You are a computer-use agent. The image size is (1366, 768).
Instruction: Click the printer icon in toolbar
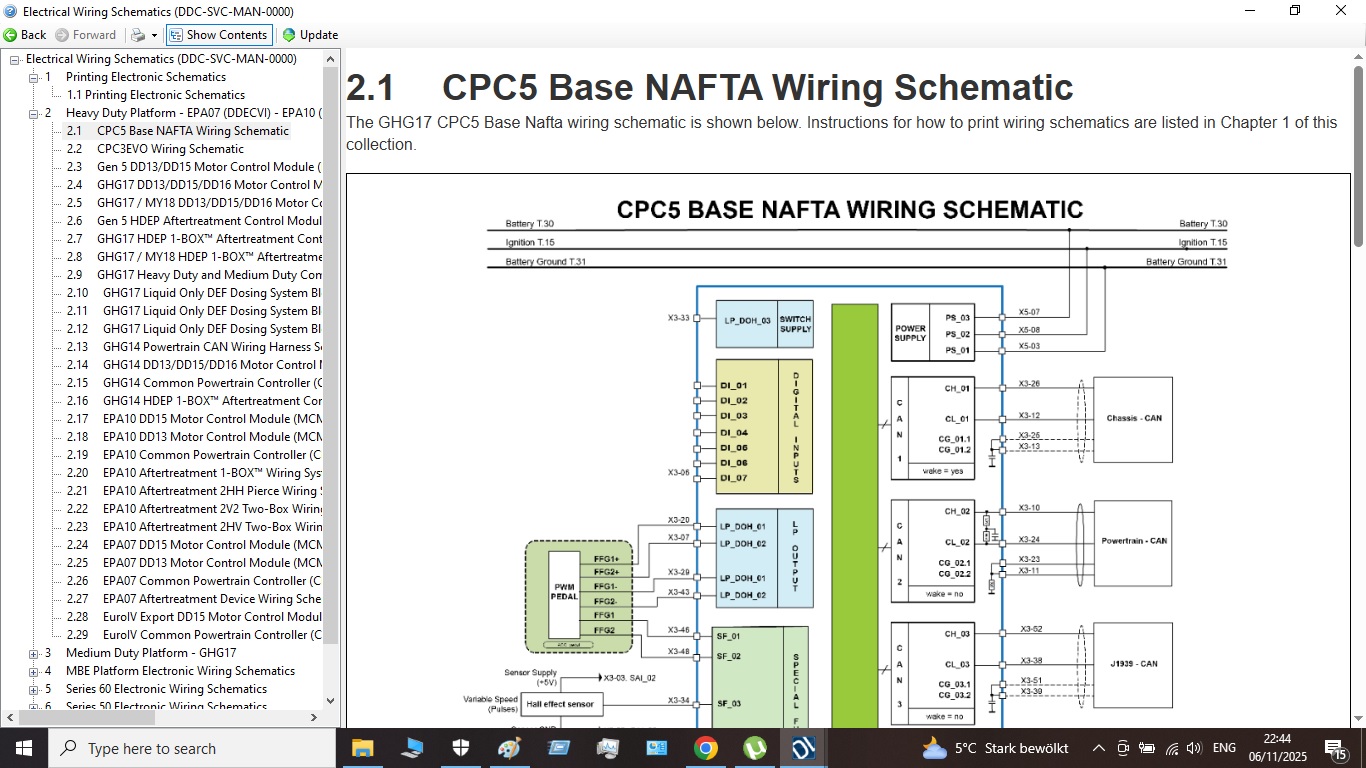pyautogui.click(x=138, y=35)
